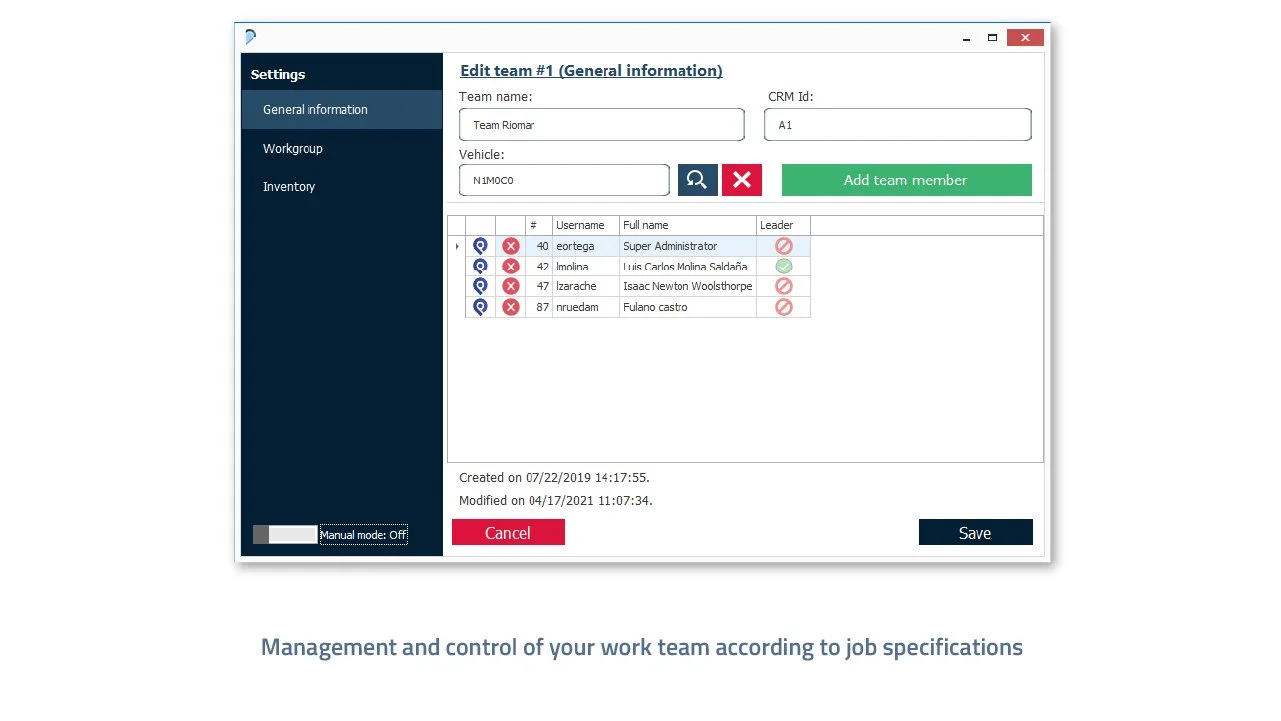Click the vehicle search magnifier button
The height and width of the screenshot is (721, 1281).
697,180
